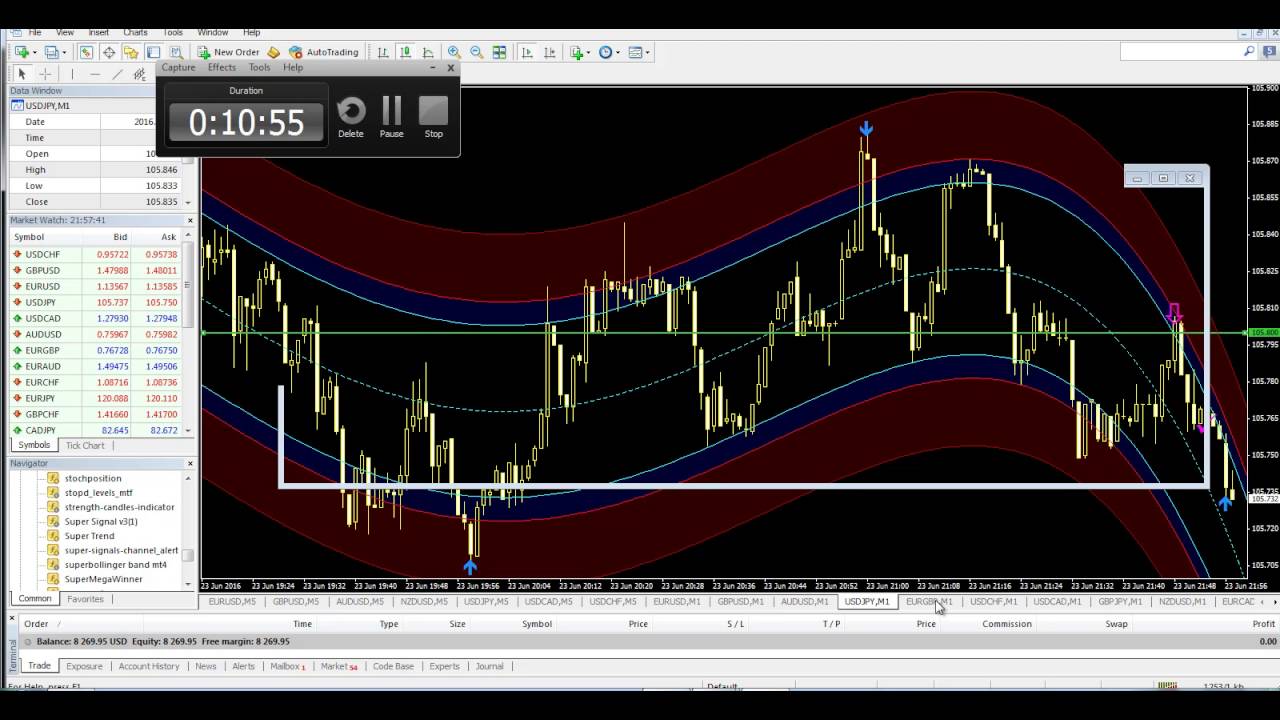The image size is (1280, 720).
Task: Toggle the AutoTrading button
Action: [x=323, y=52]
